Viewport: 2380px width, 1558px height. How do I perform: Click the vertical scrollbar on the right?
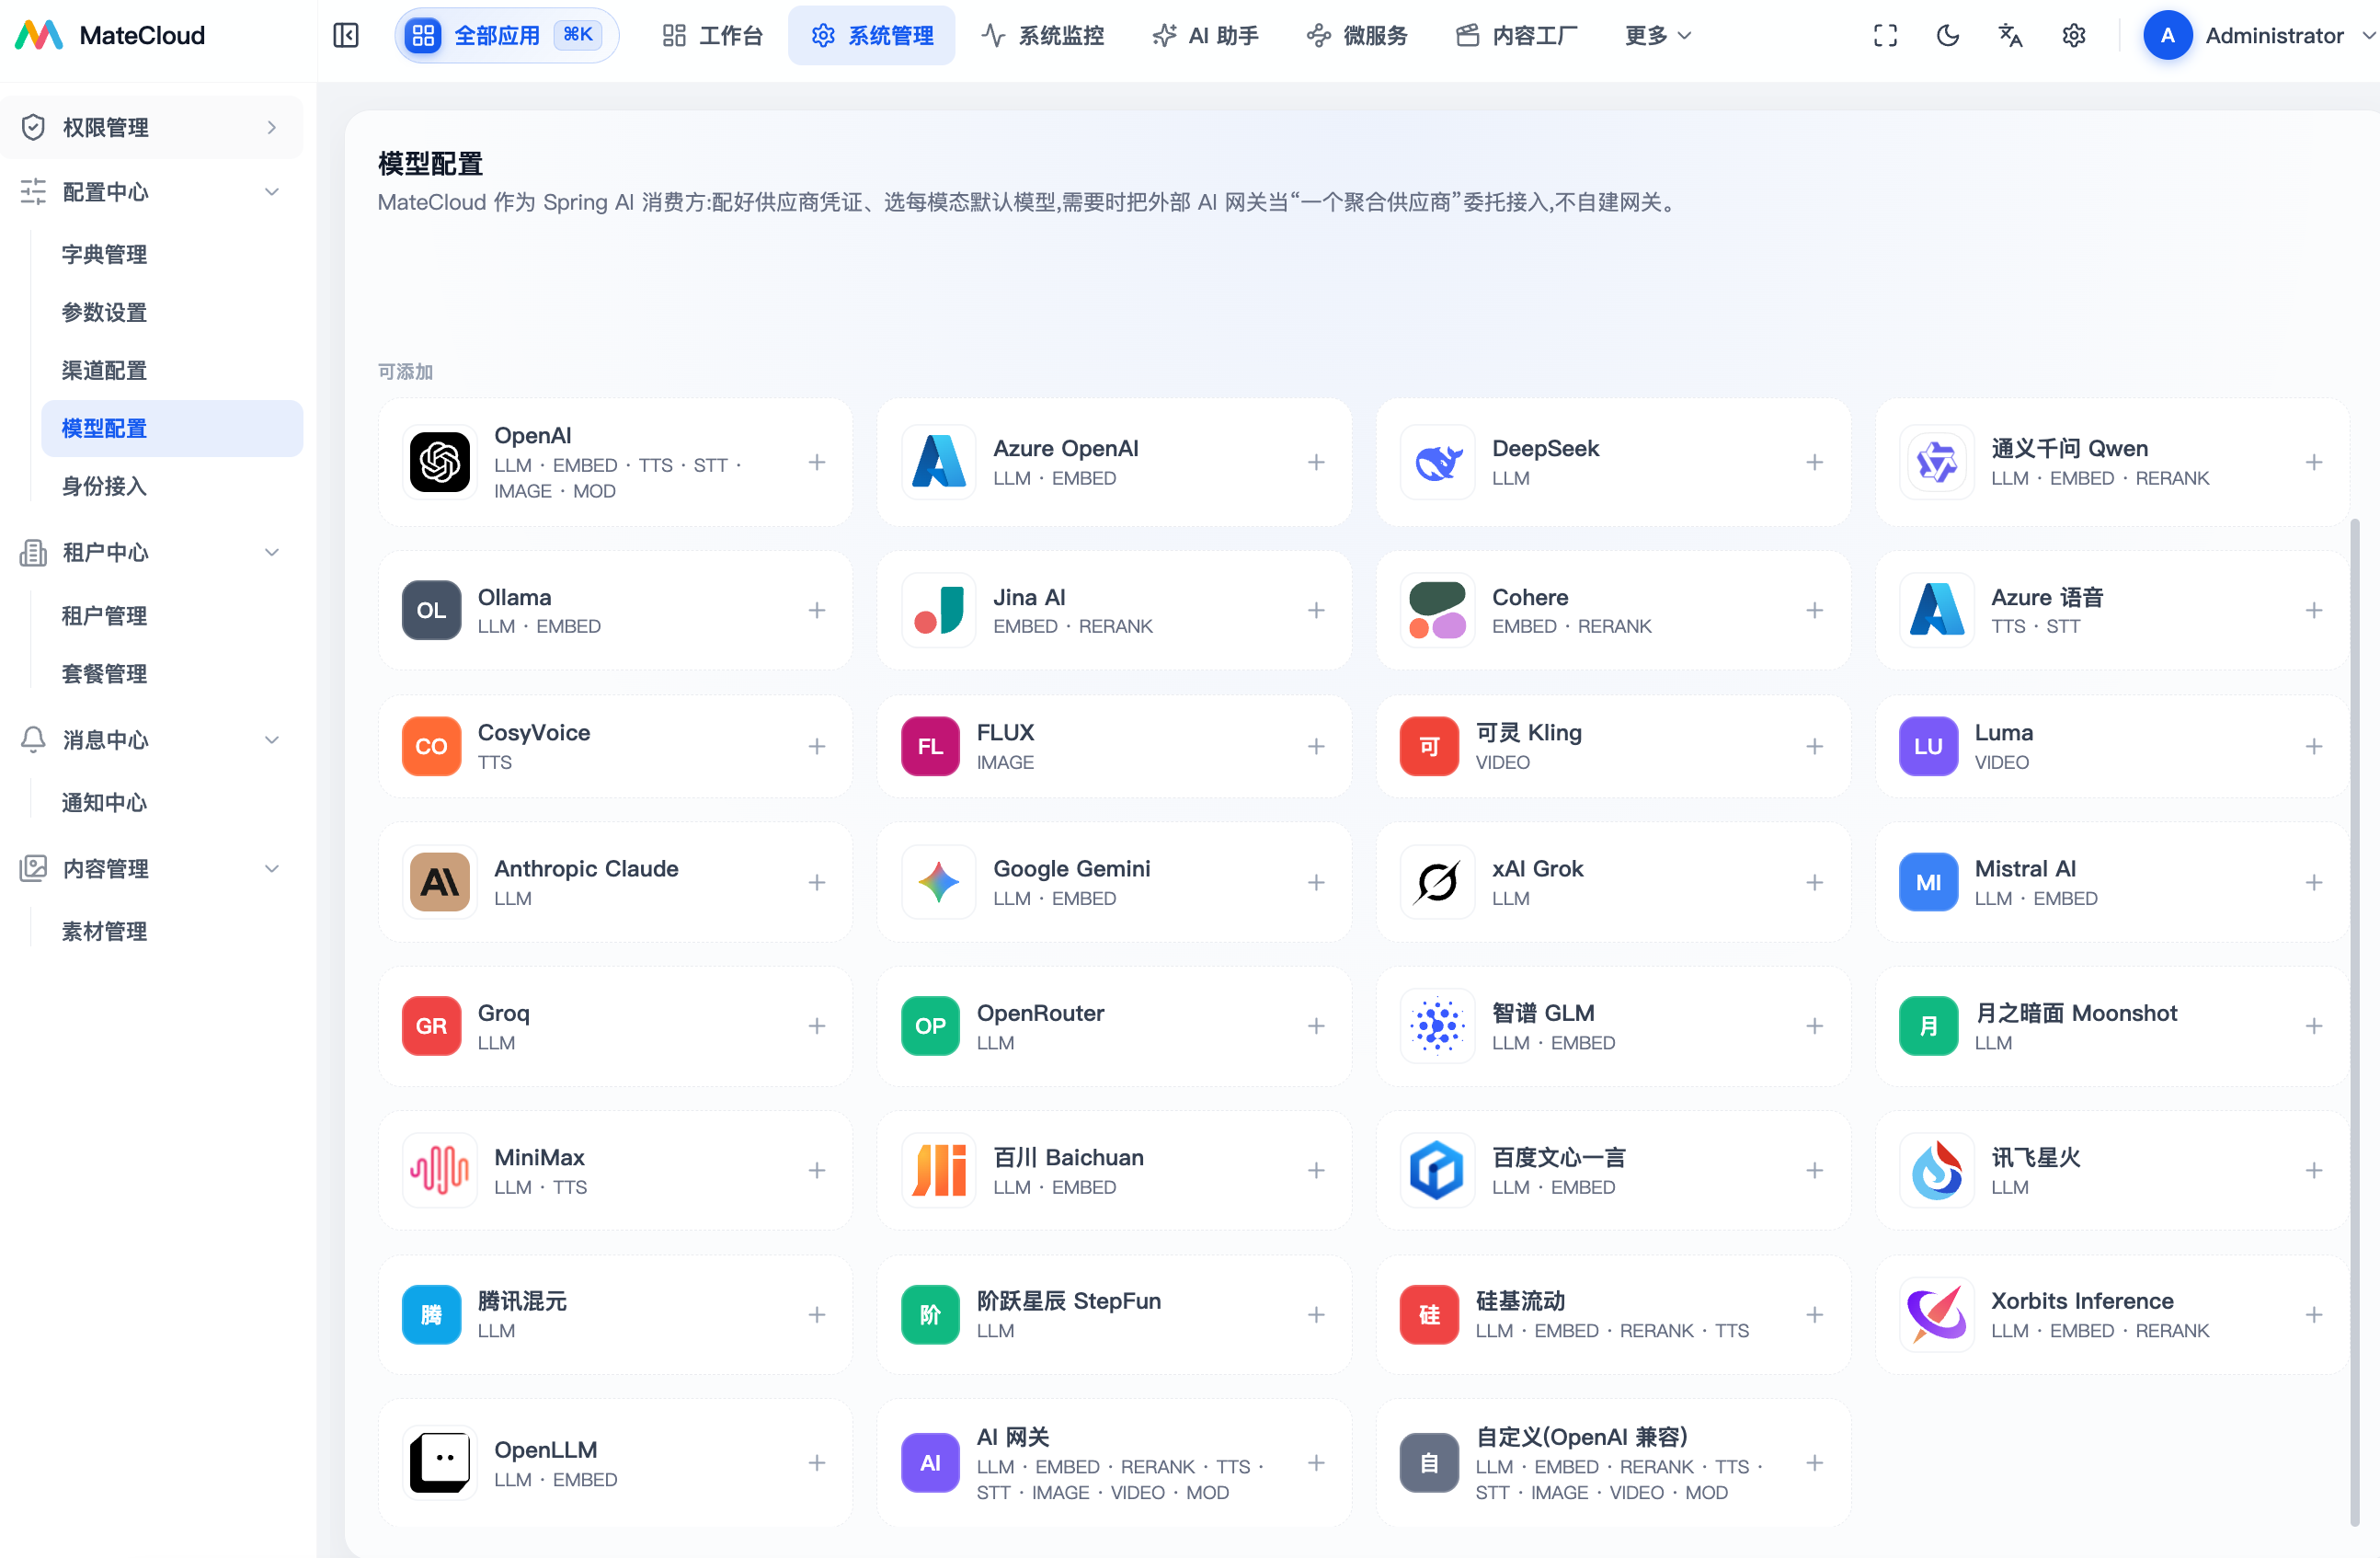tap(2354, 1022)
